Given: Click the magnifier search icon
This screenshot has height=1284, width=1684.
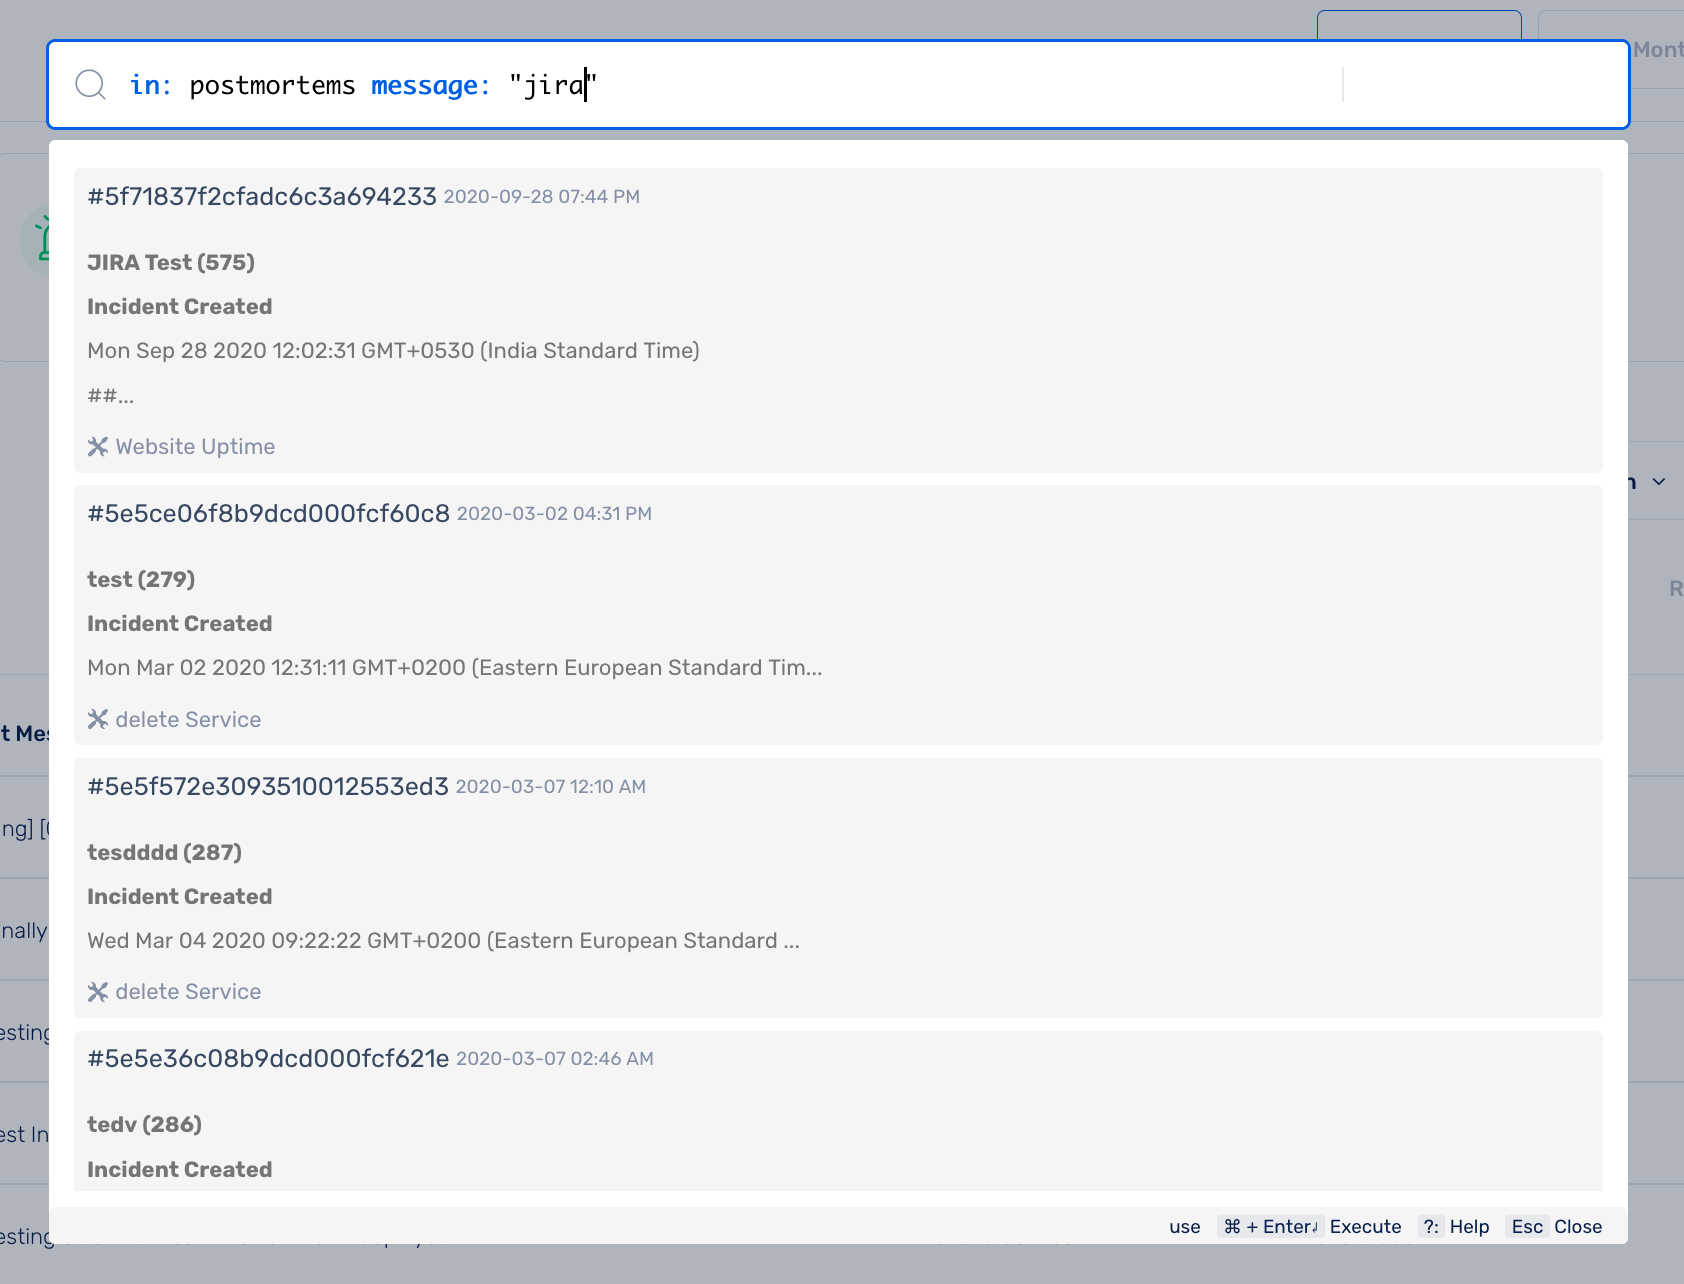Looking at the screenshot, I should pyautogui.click(x=91, y=85).
